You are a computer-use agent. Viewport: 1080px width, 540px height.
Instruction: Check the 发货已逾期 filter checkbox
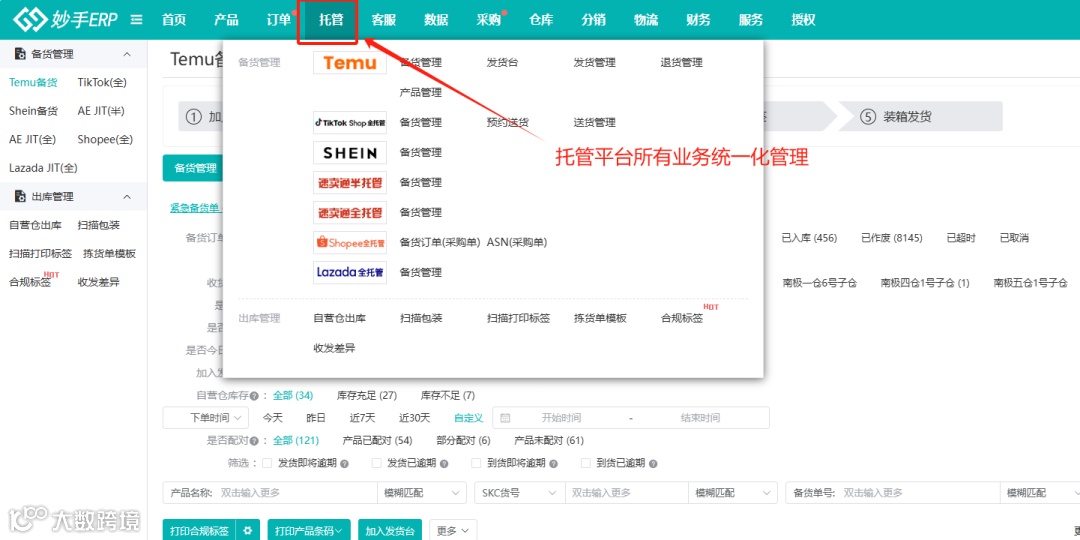377,463
